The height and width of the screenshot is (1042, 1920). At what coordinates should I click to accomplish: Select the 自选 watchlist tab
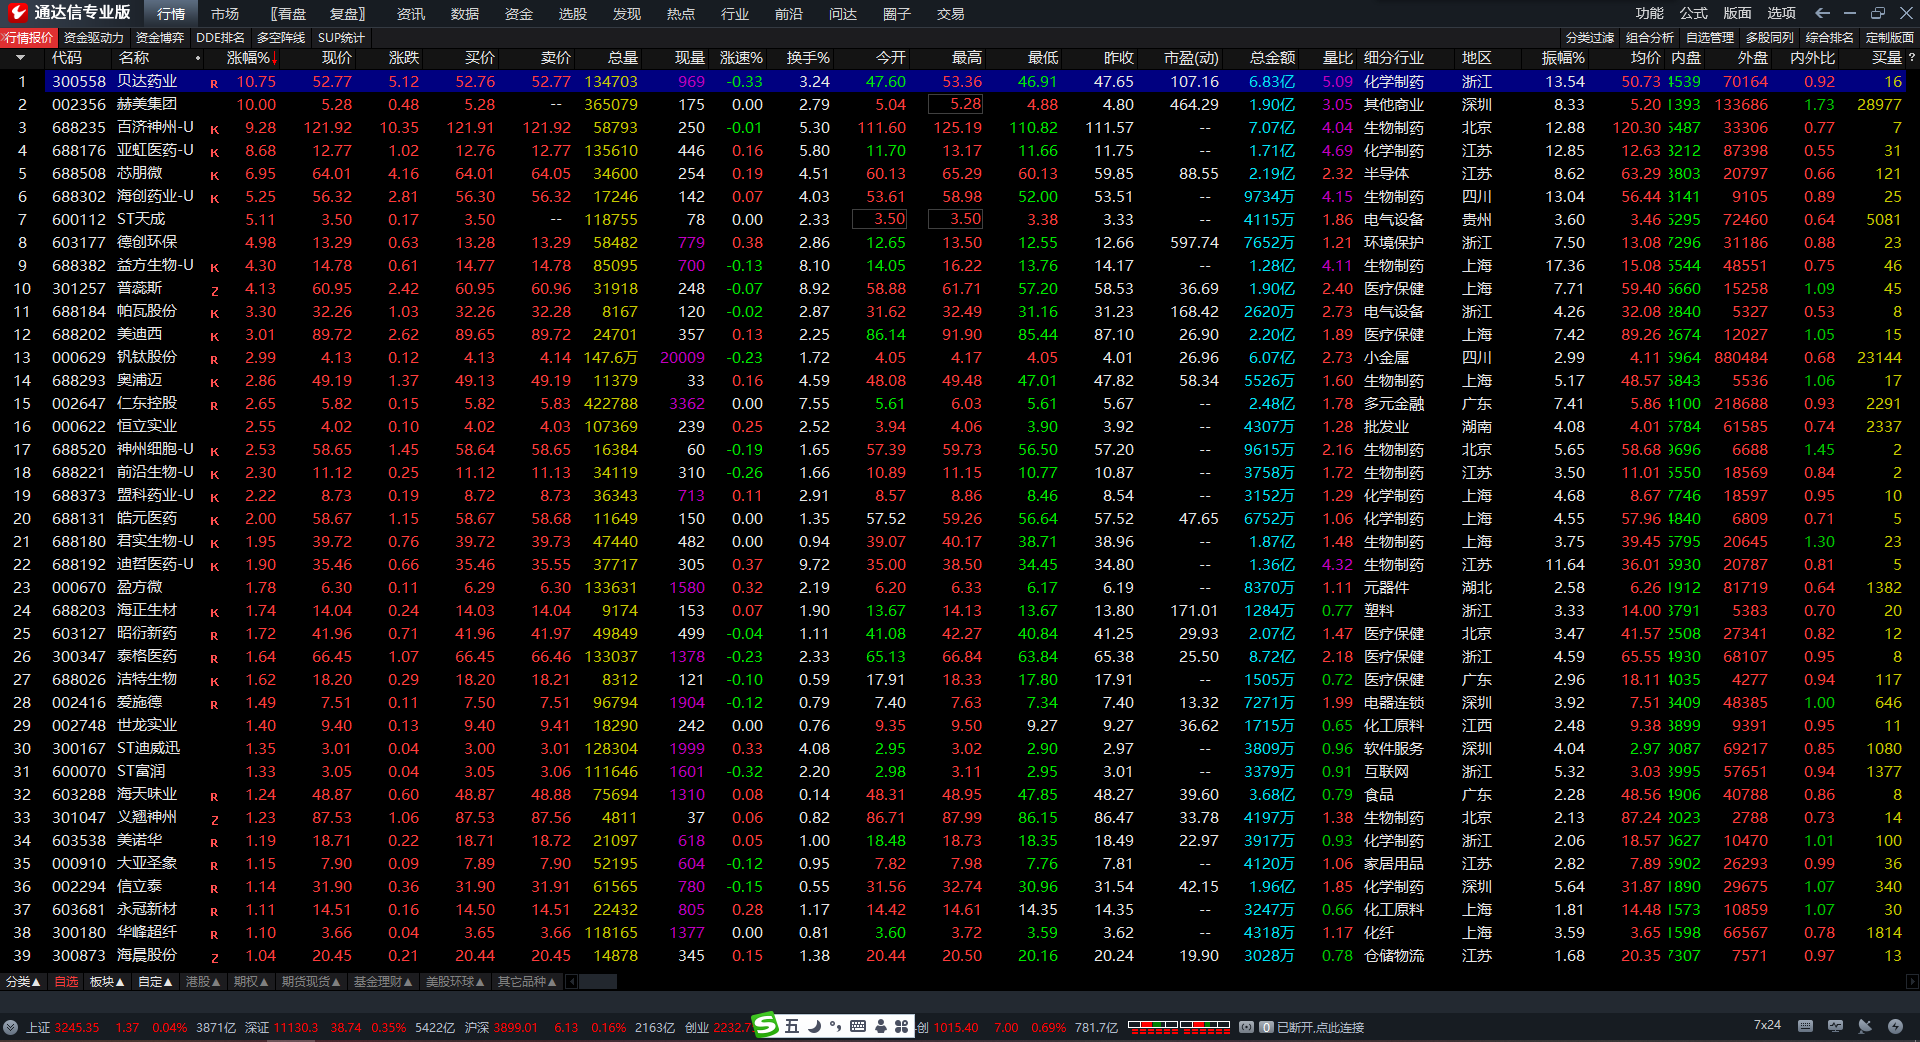[x=66, y=982]
